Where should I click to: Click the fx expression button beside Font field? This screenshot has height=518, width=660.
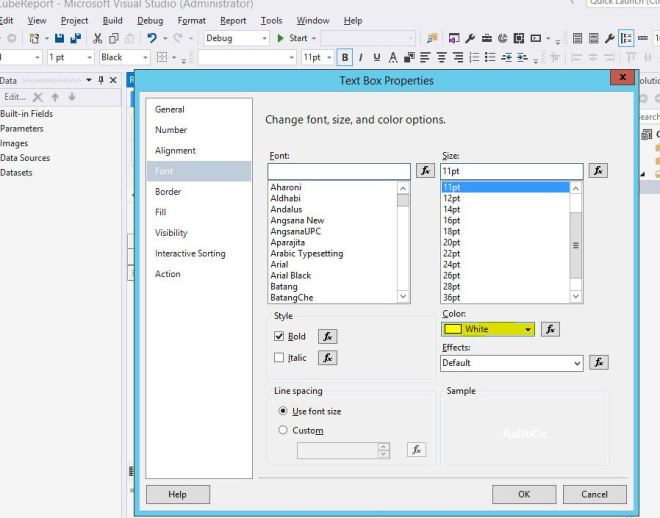click(x=424, y=172)
